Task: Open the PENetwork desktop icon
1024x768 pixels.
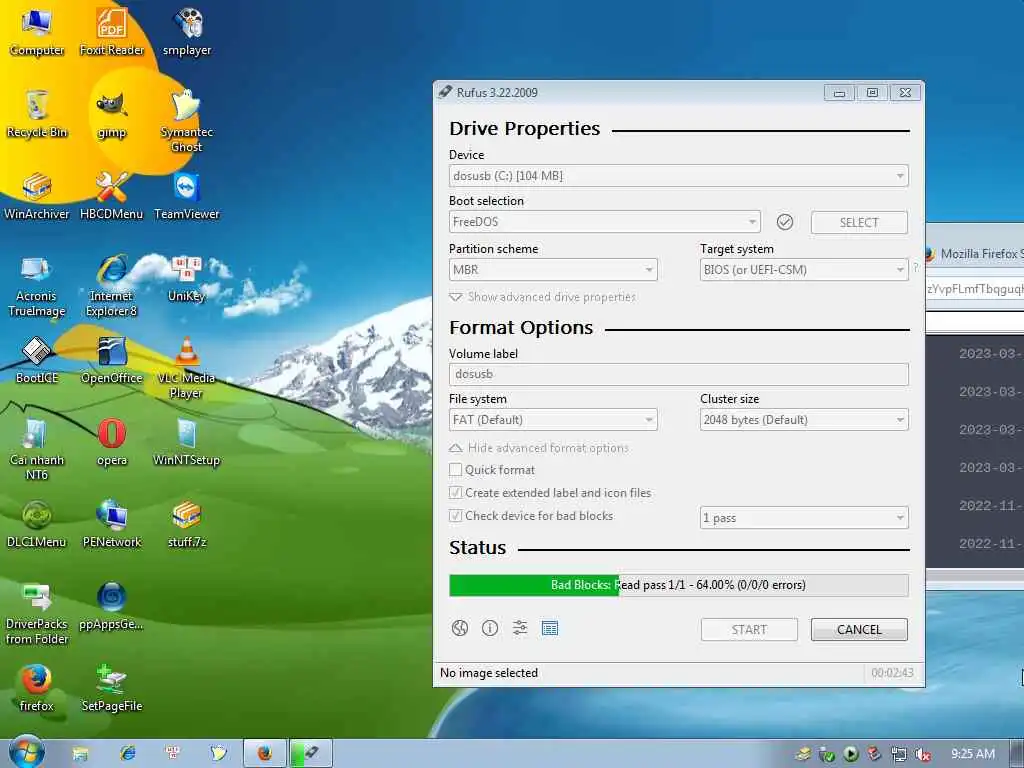Action: (x=112, y=524)
